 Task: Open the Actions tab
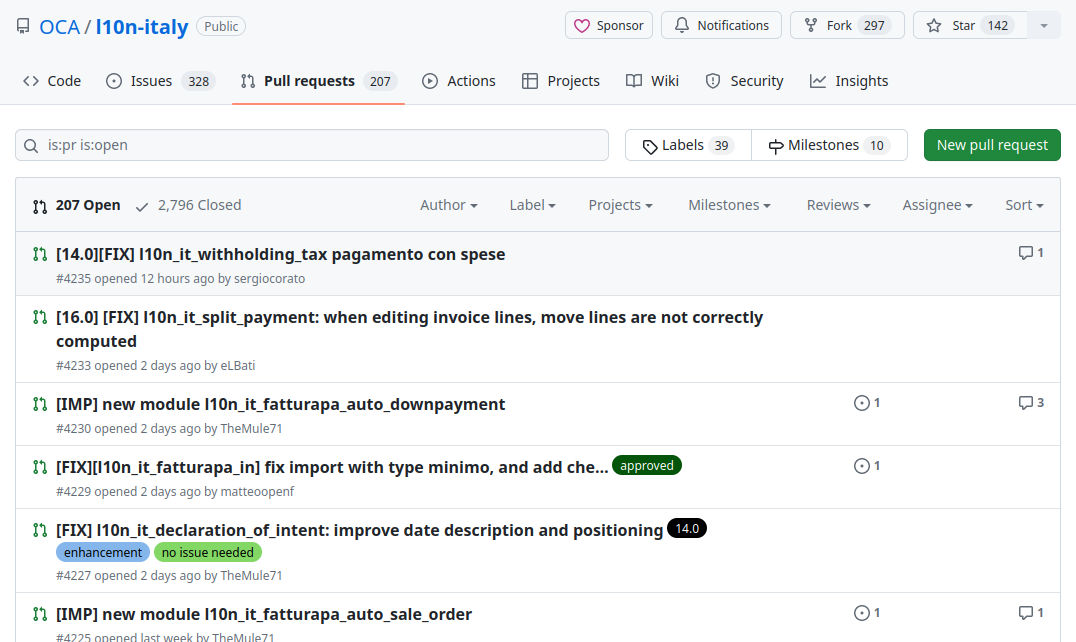(x=458, y=81)
